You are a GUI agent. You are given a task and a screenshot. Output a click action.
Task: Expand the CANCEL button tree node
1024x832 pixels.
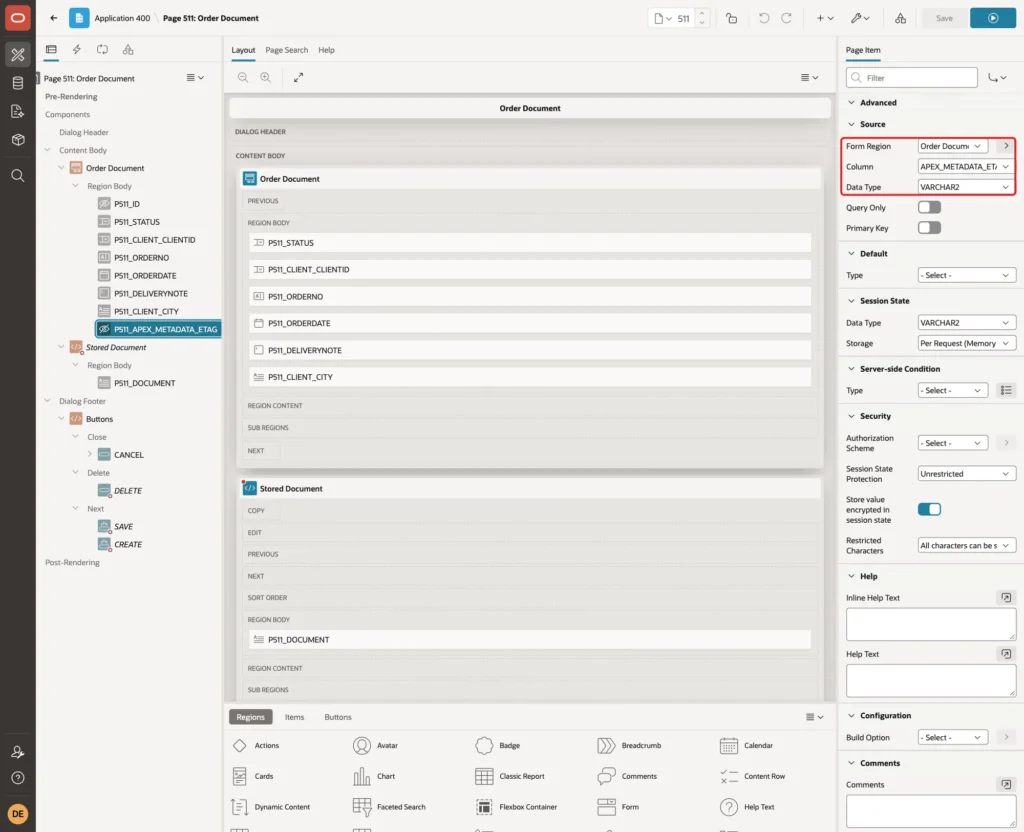tap(89, 455)
